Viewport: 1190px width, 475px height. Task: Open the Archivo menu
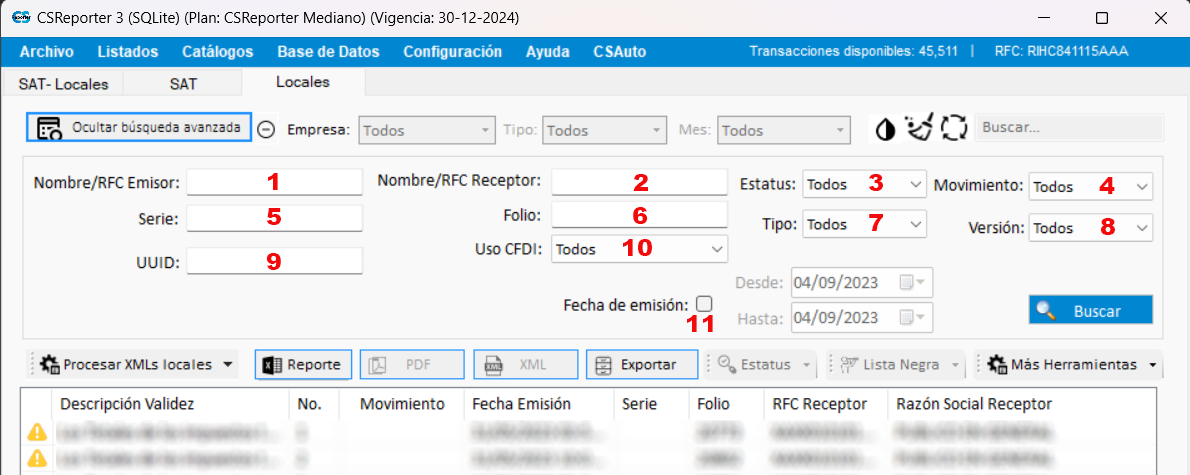[x=47, y=52]
